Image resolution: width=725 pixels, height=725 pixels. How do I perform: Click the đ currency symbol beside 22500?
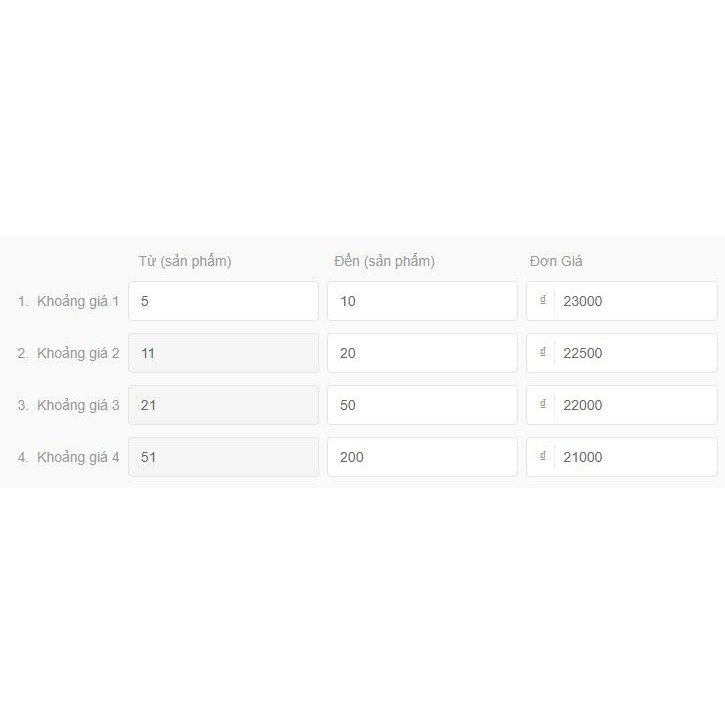click(542, 352)
